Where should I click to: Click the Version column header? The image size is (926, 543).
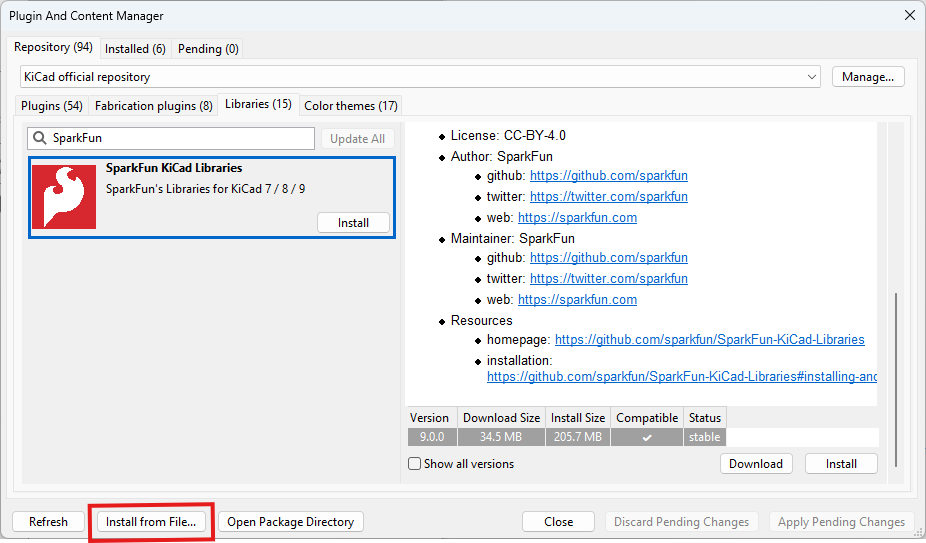tap(432, 418)
